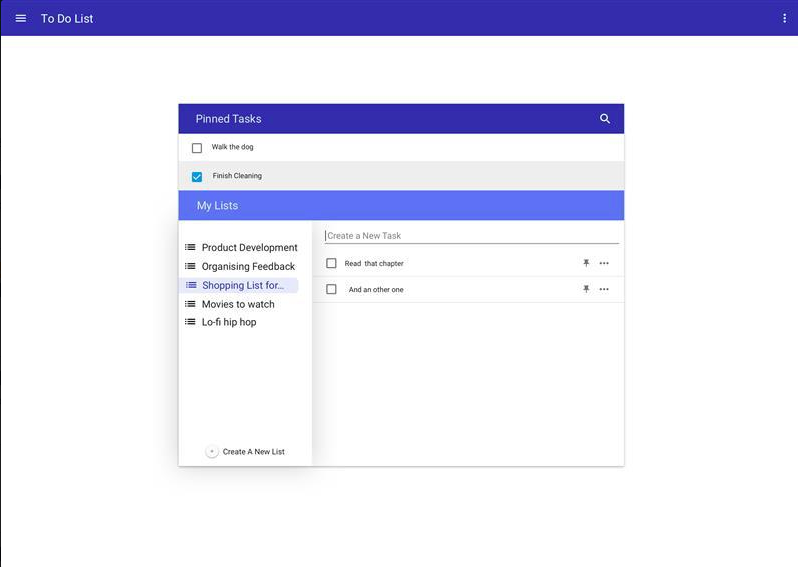
Task: Click the 'Pinned Tasks' header title
Action: click(229, 119)
